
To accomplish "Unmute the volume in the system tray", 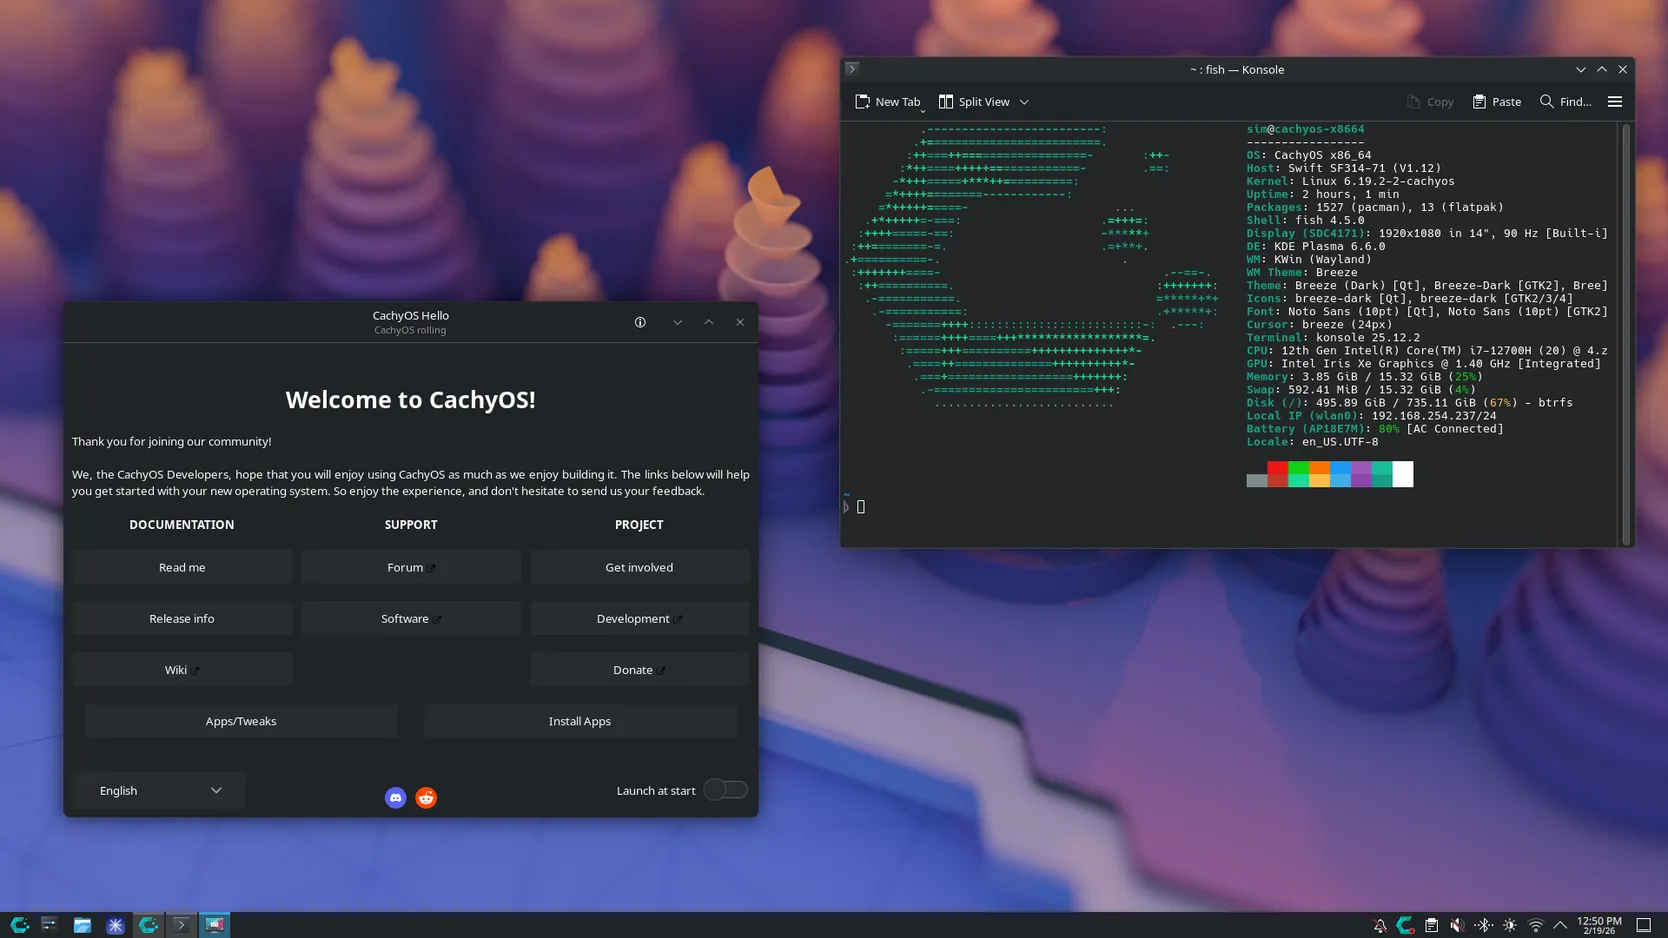I will (x=1457, y=925).
